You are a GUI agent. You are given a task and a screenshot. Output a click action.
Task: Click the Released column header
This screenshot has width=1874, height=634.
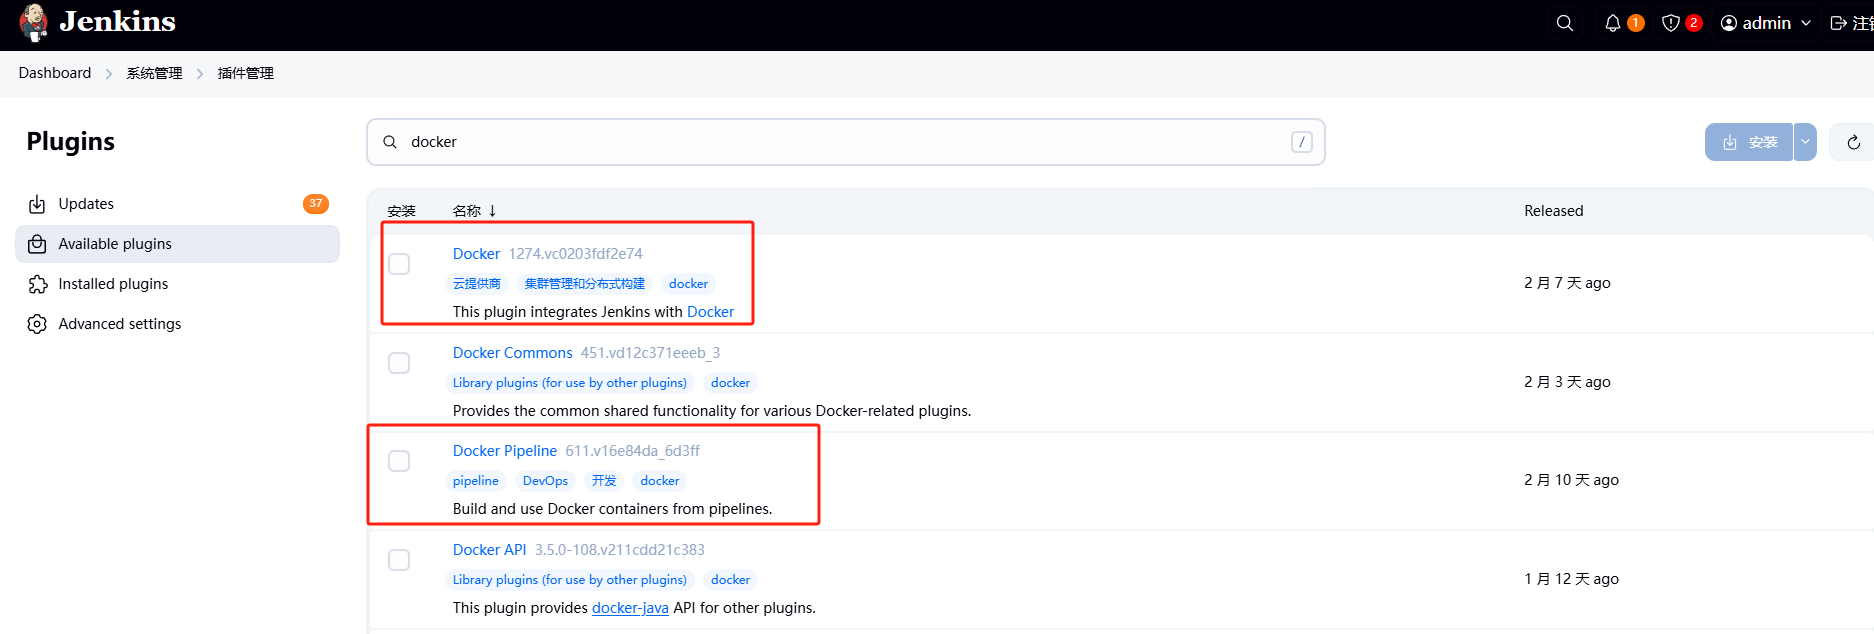pyautogui.click(x=1553, y=211)
